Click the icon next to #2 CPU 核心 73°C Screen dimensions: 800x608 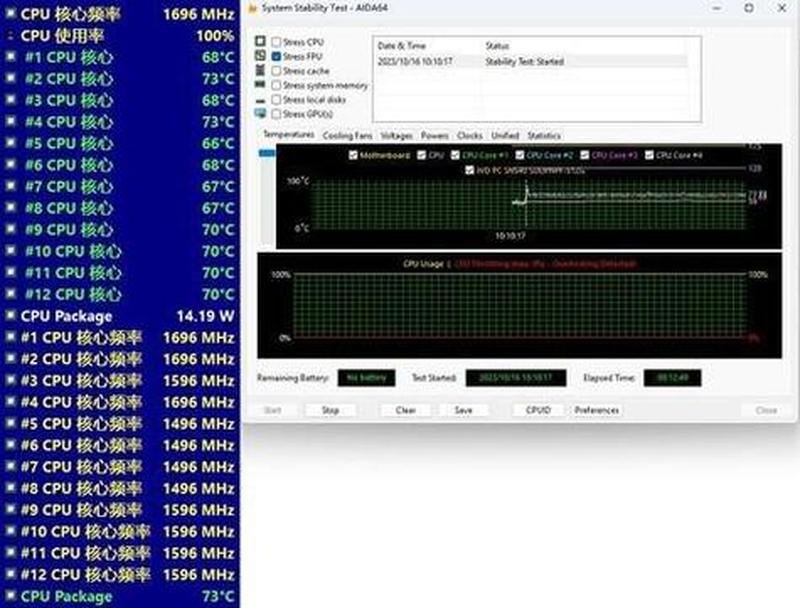click(x=10, y=78)
